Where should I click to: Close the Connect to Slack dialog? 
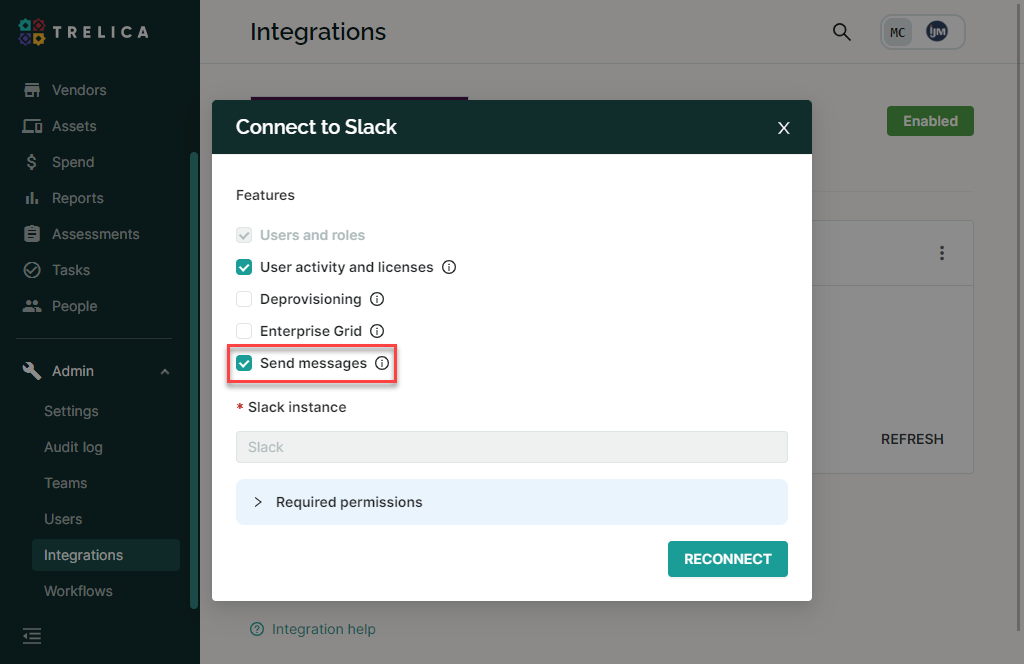pos(784,128)
